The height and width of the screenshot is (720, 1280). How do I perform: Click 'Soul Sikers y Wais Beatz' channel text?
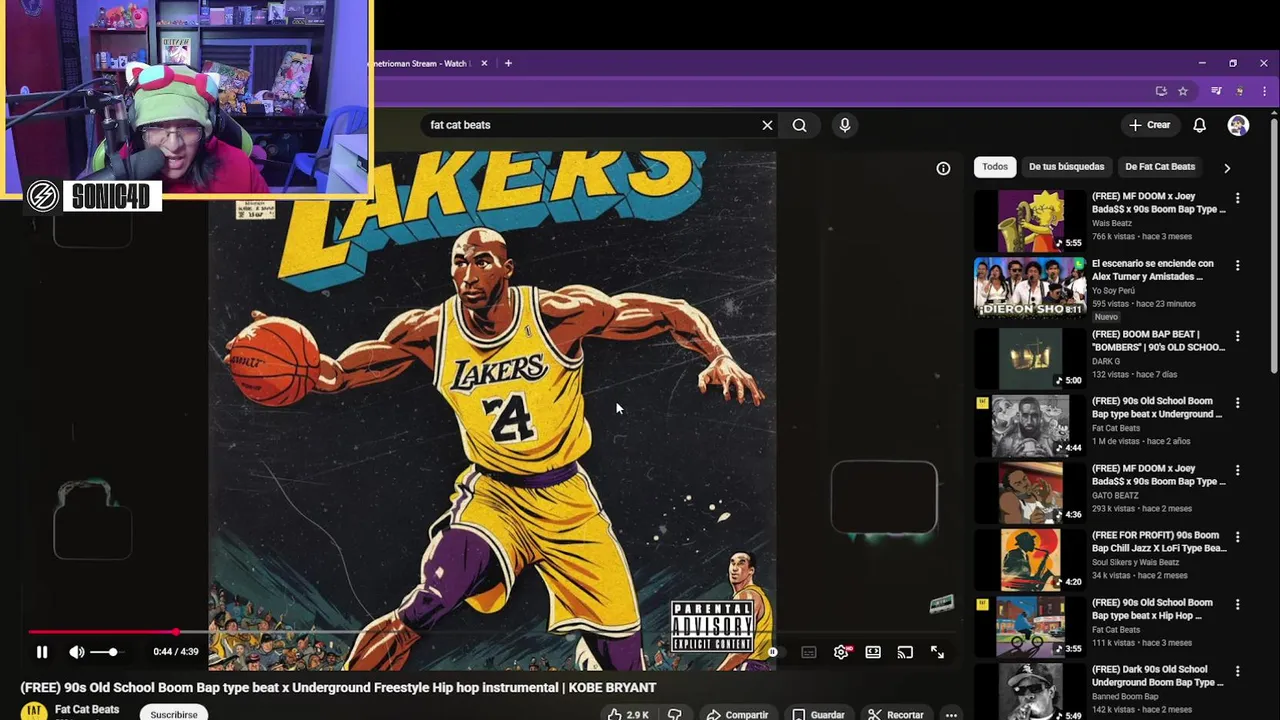click(x=1136, y=562)
